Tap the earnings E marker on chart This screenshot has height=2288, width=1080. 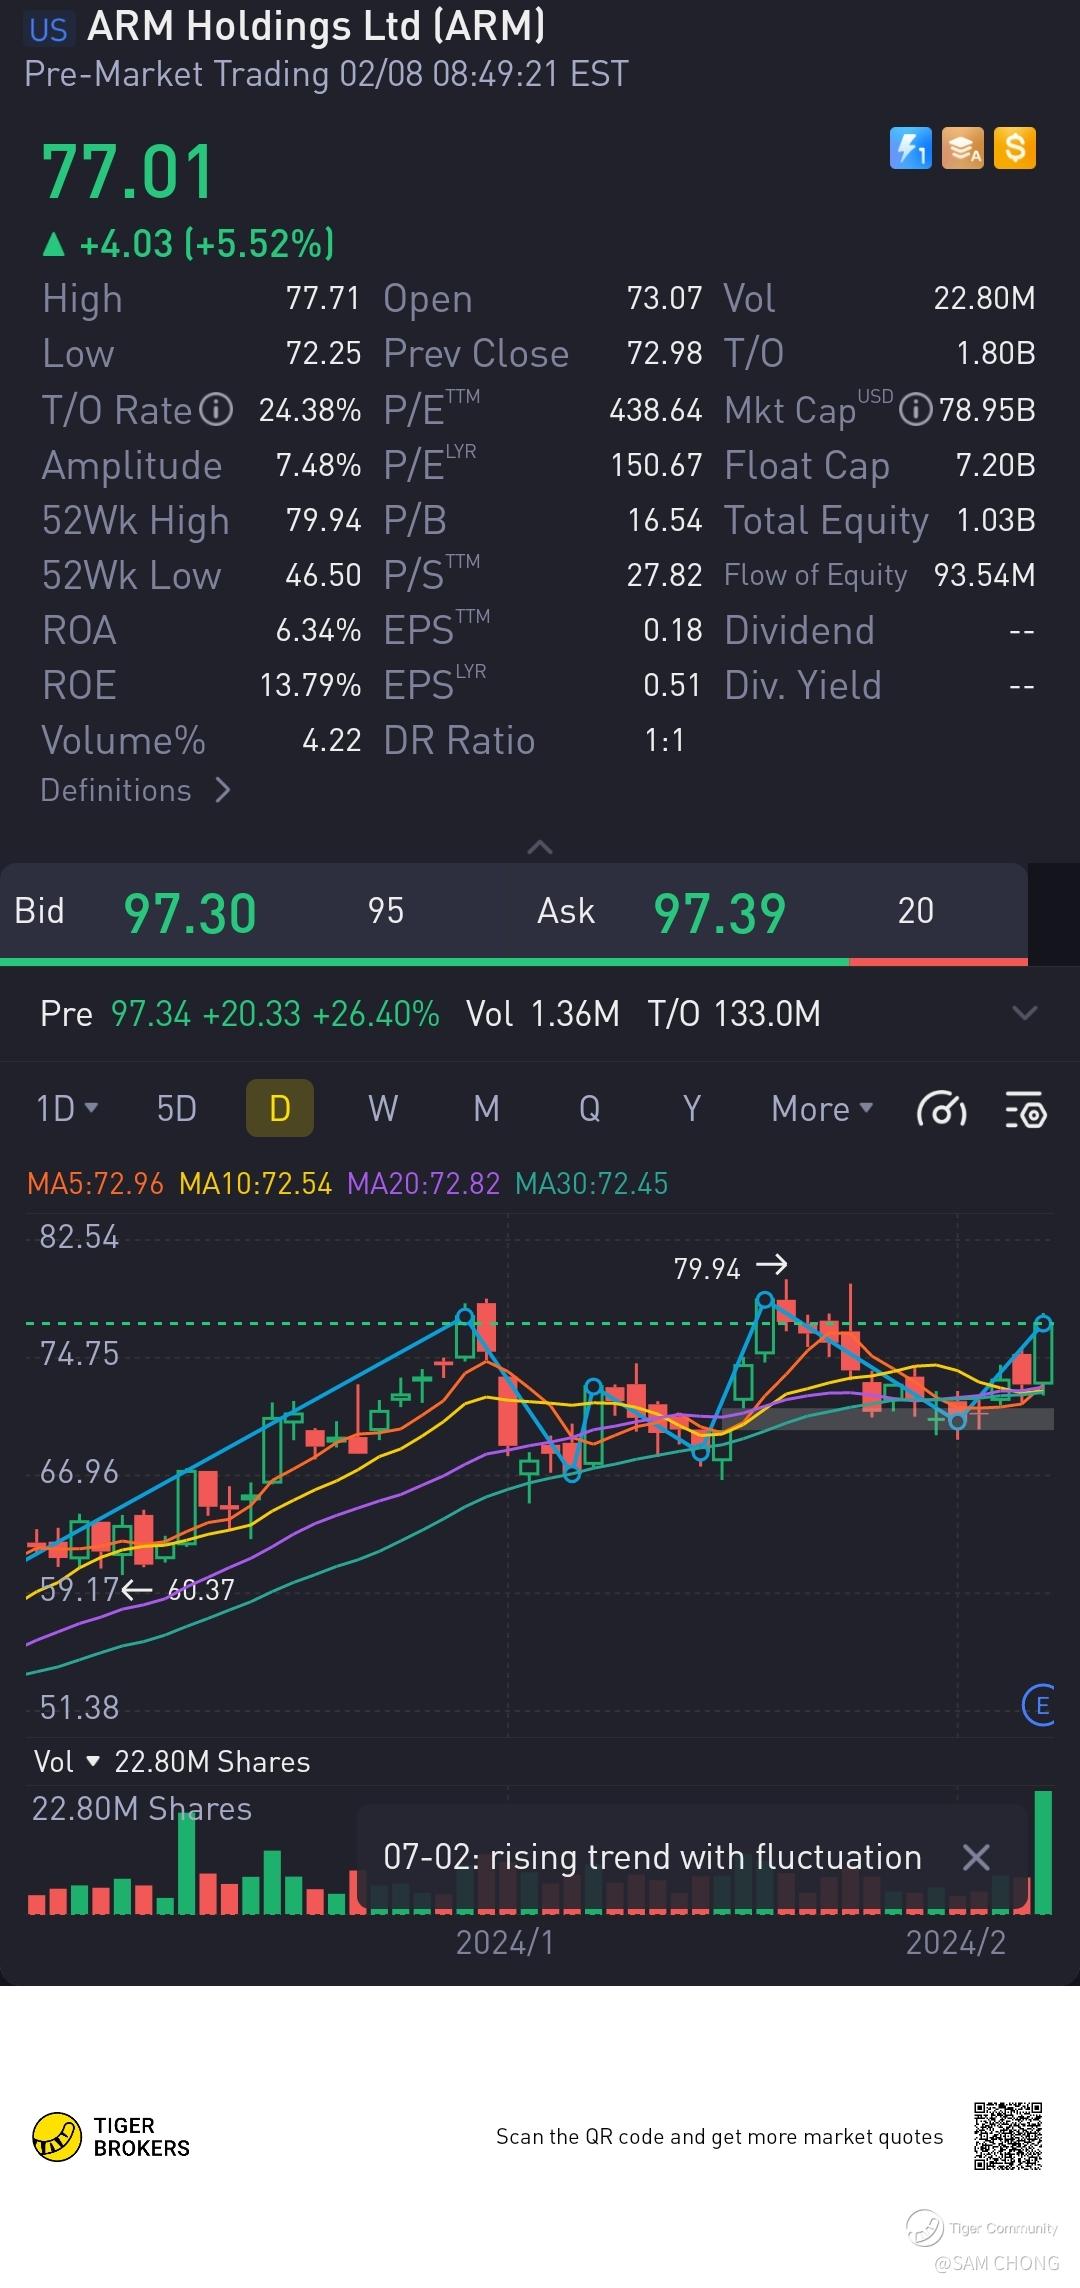tap(1041, 1705)
